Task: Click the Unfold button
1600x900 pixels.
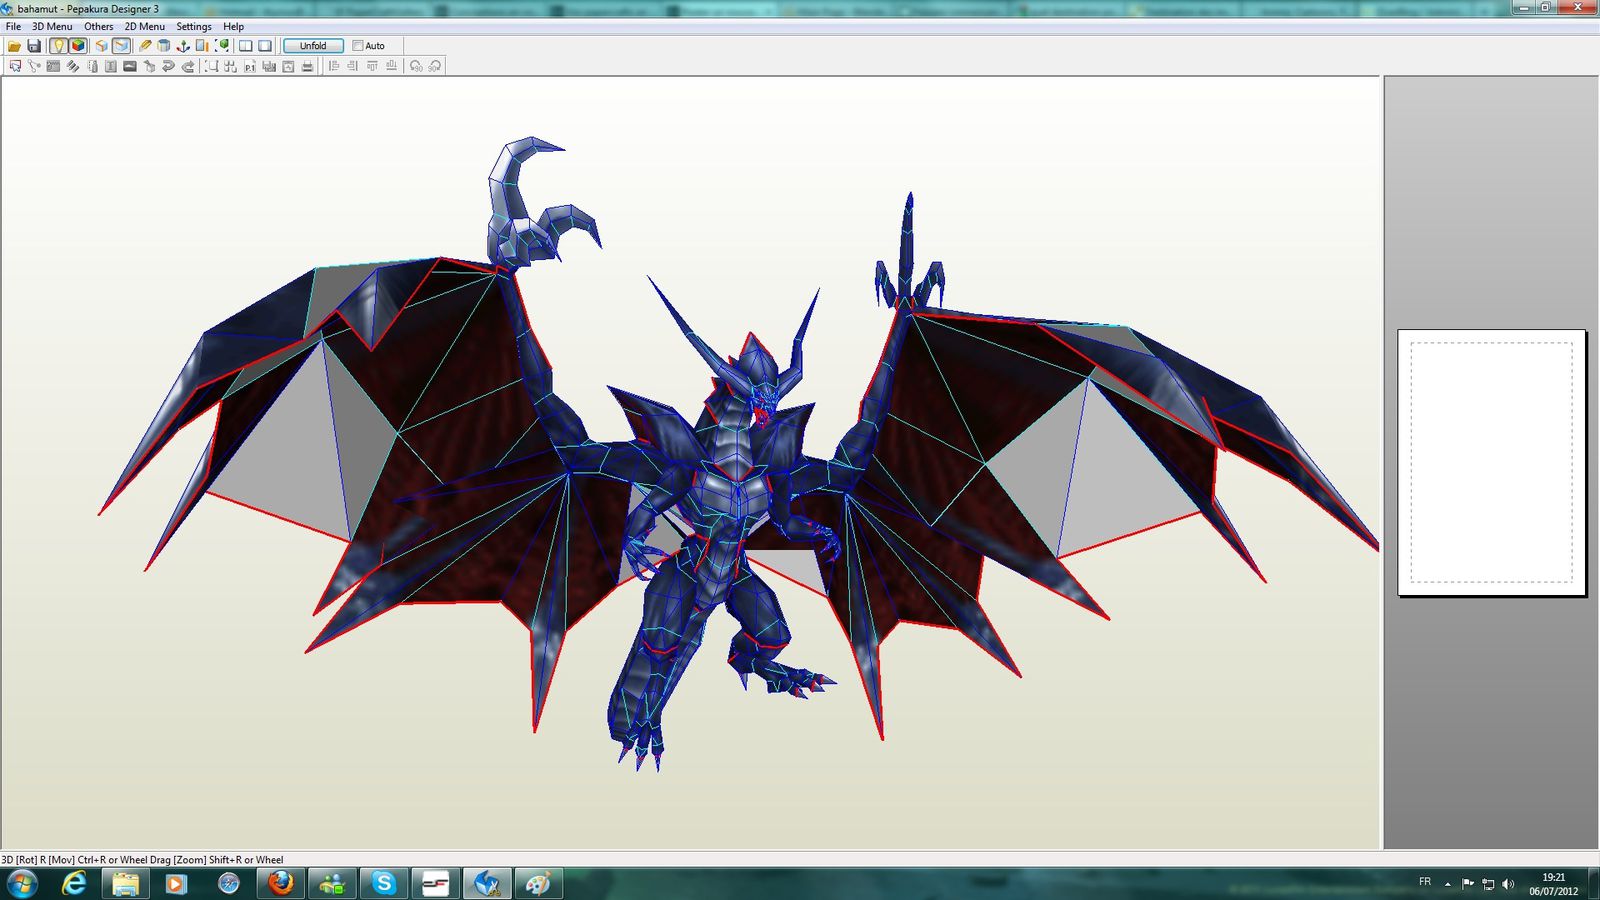Action: click(x=313, y=46)
